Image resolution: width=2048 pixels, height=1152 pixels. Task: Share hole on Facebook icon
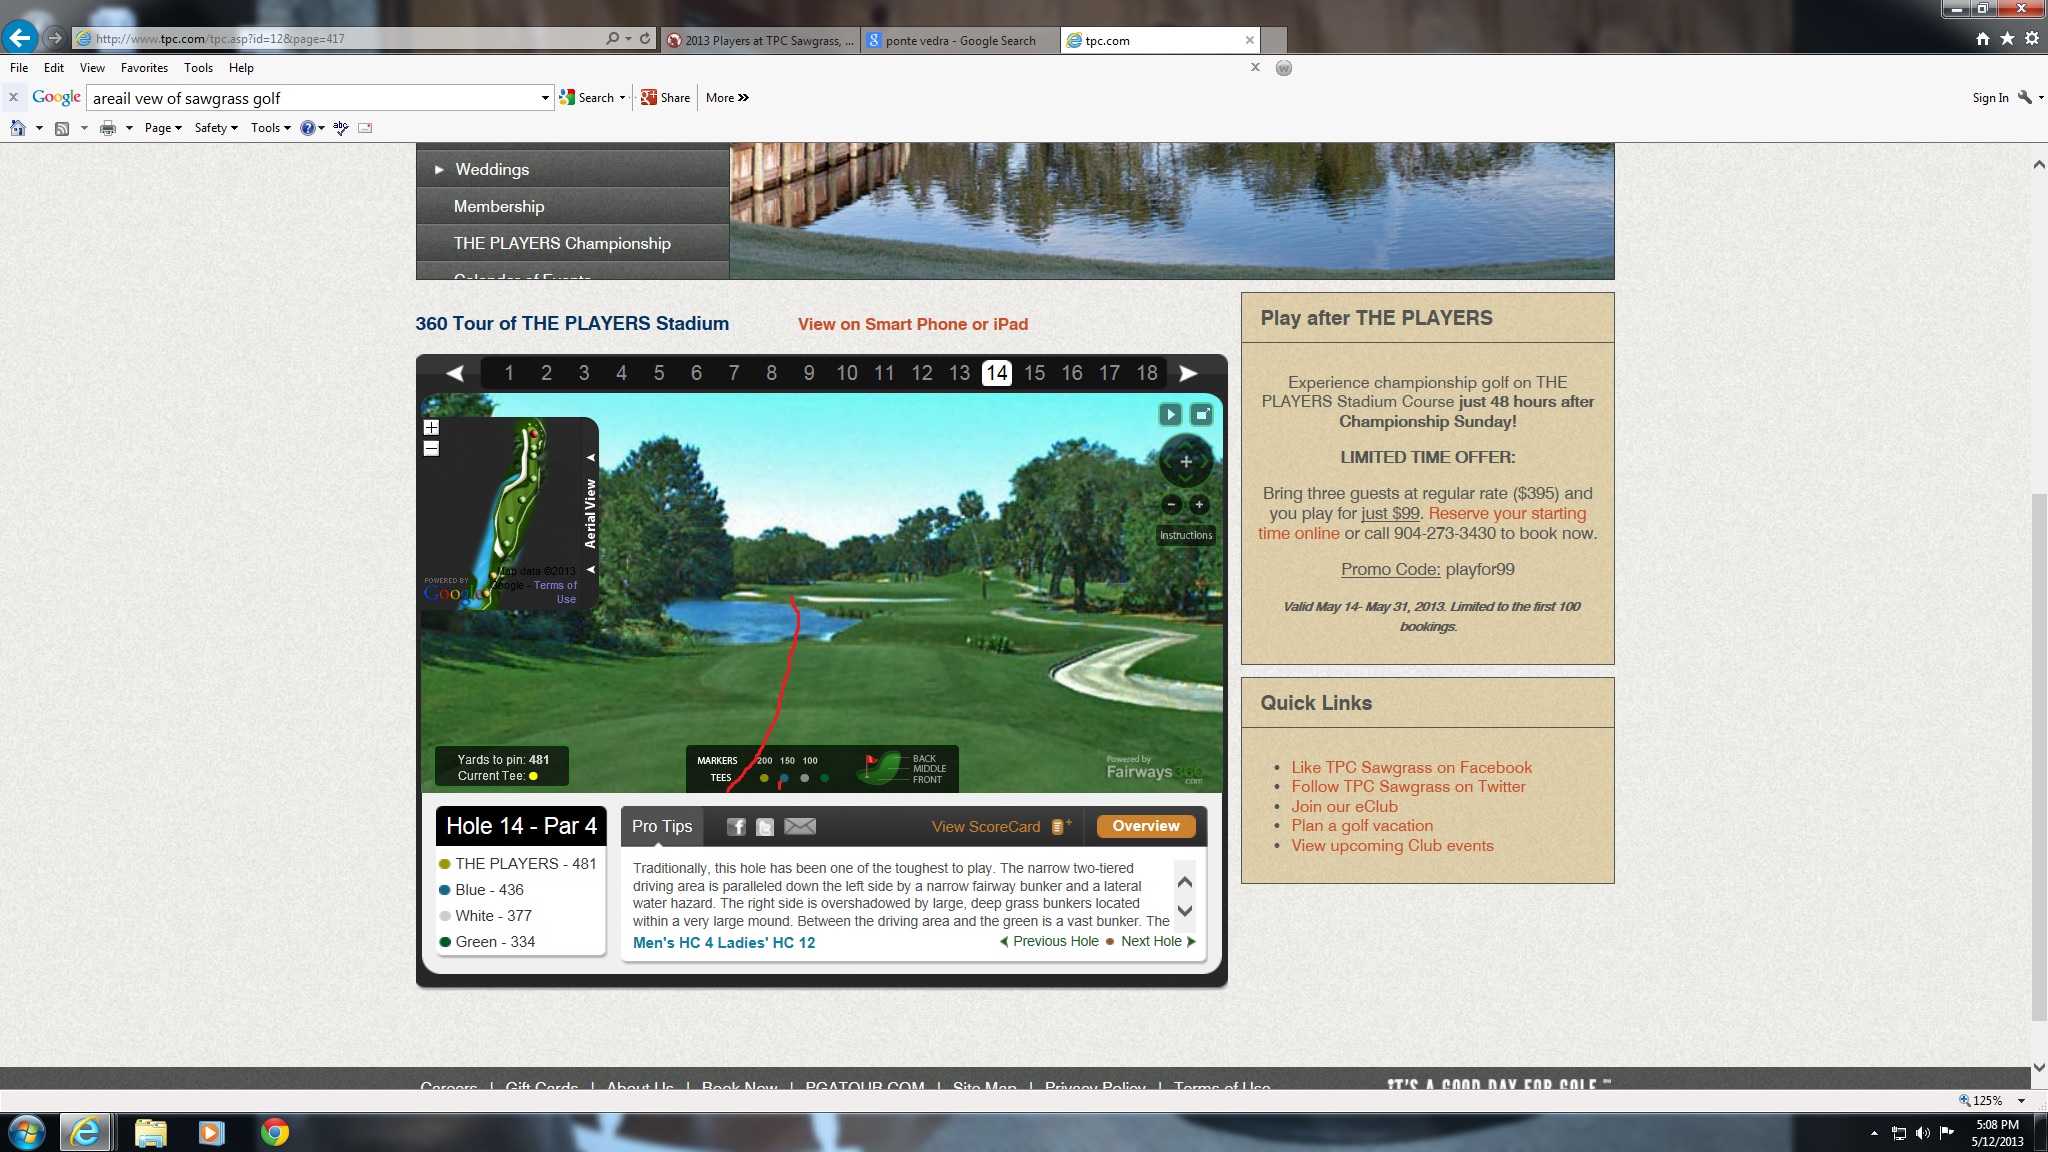tap(736, 827)
